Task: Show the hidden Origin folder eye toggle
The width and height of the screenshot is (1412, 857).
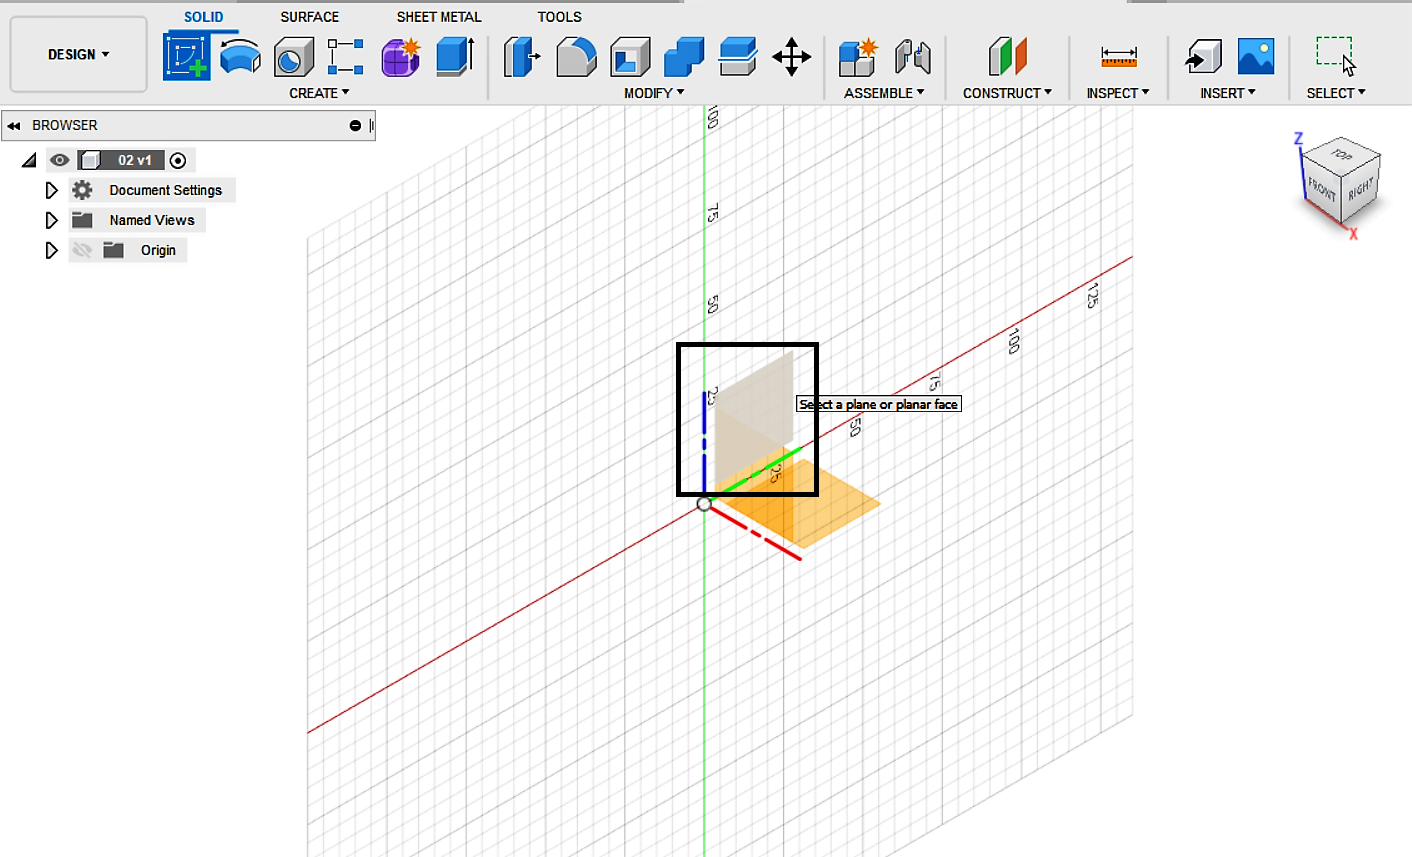Action: point(82,250)
